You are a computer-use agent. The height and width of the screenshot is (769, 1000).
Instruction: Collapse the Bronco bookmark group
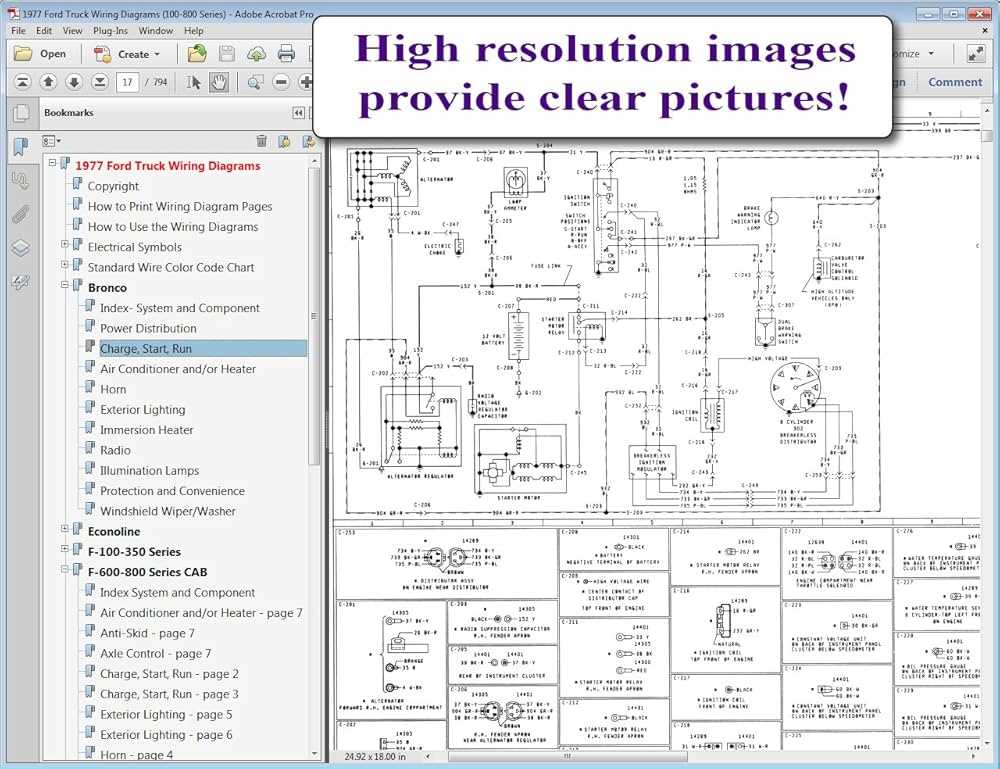pos(64,285)
